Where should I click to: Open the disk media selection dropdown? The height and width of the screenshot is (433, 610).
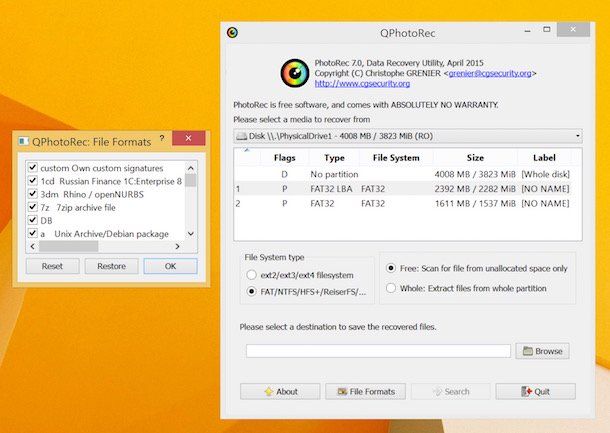pyautogui.click(x=406, y=135)
